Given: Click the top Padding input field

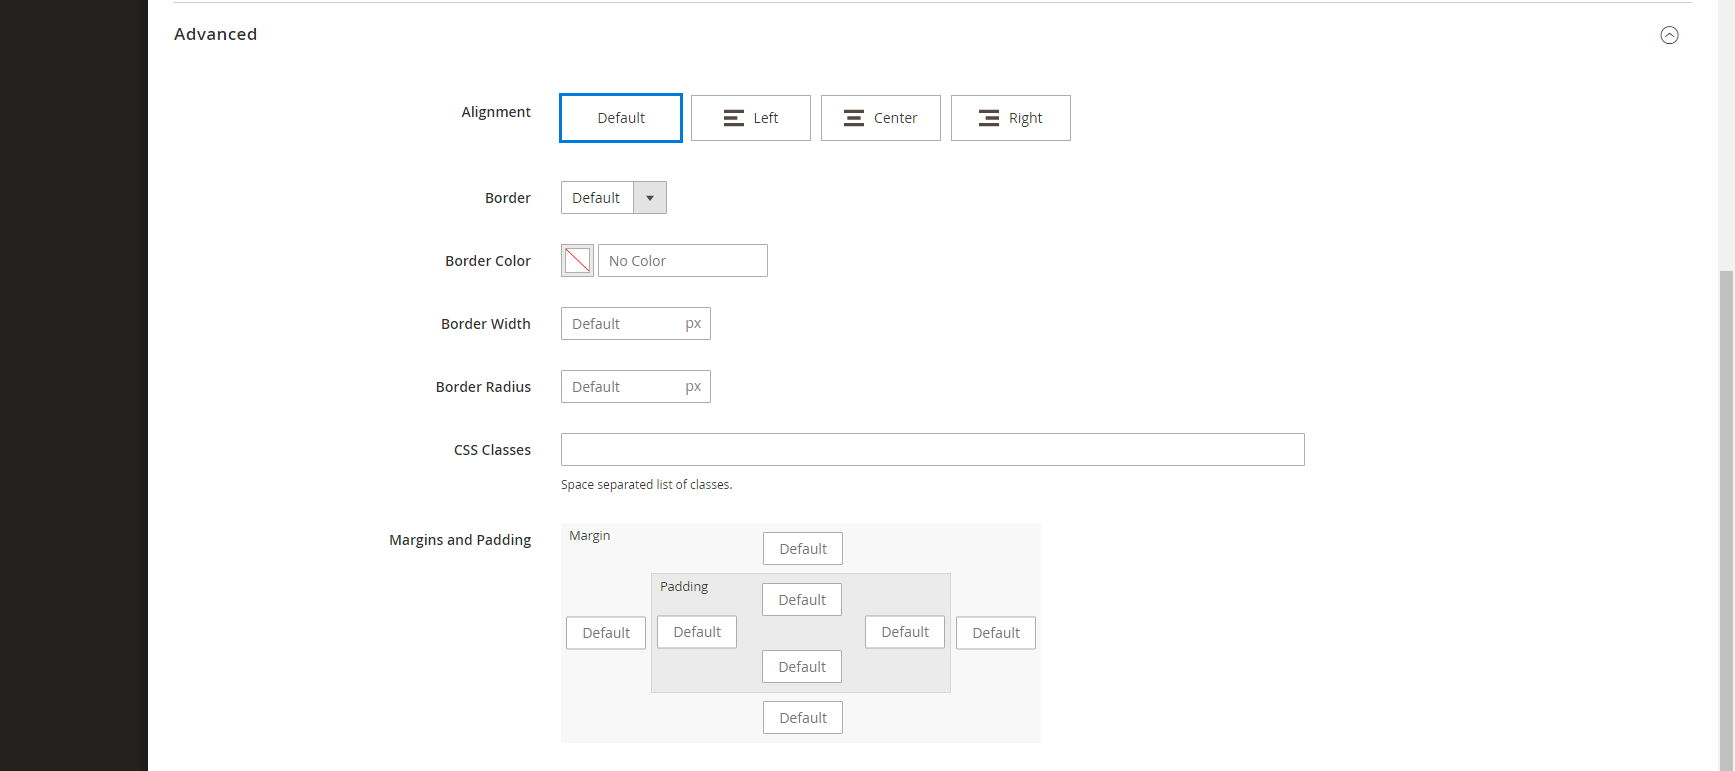Looking at the screenshot, I should coord(802,600).
